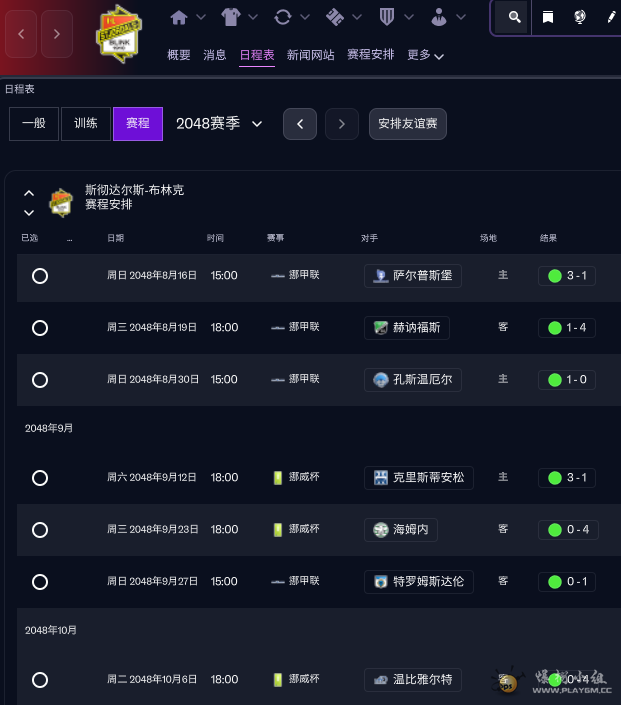
Task: Navigate forward with the right arrow button
Action: click(x=57, y=34)
